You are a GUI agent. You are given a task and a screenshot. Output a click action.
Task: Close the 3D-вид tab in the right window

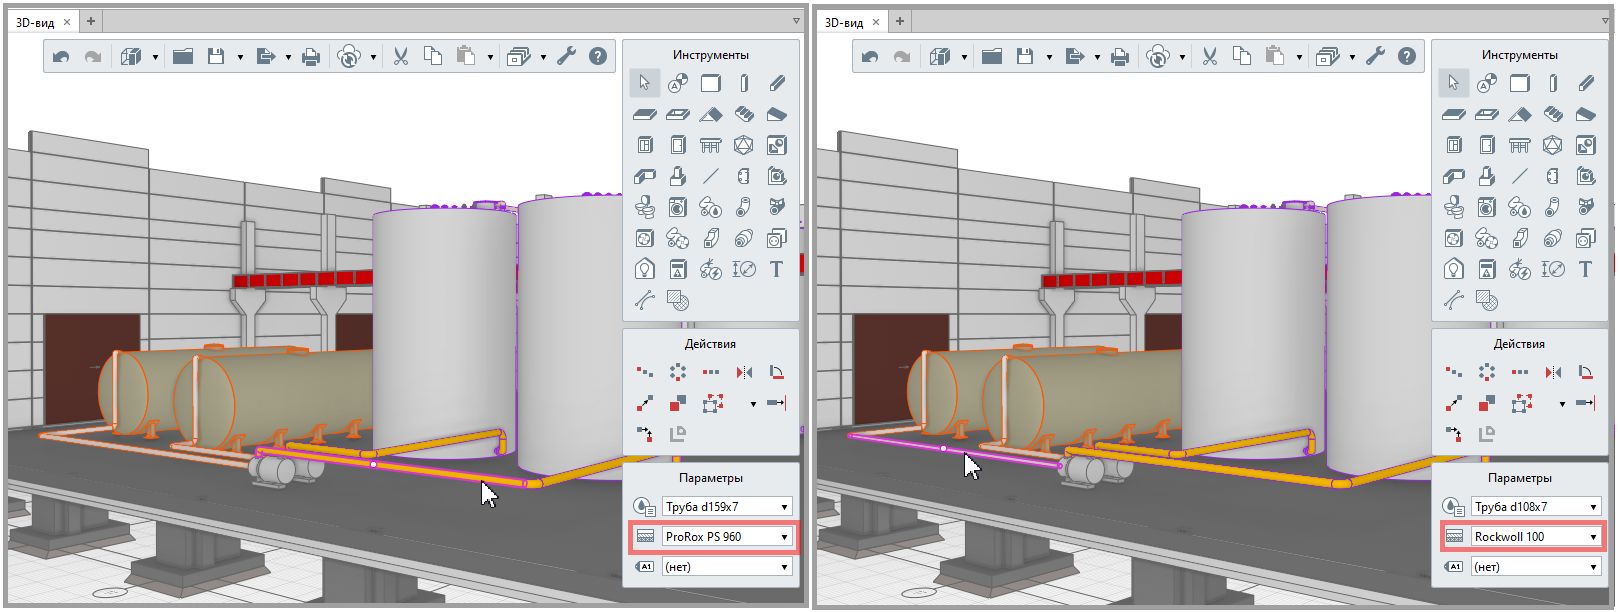click(x=876, y=22)
